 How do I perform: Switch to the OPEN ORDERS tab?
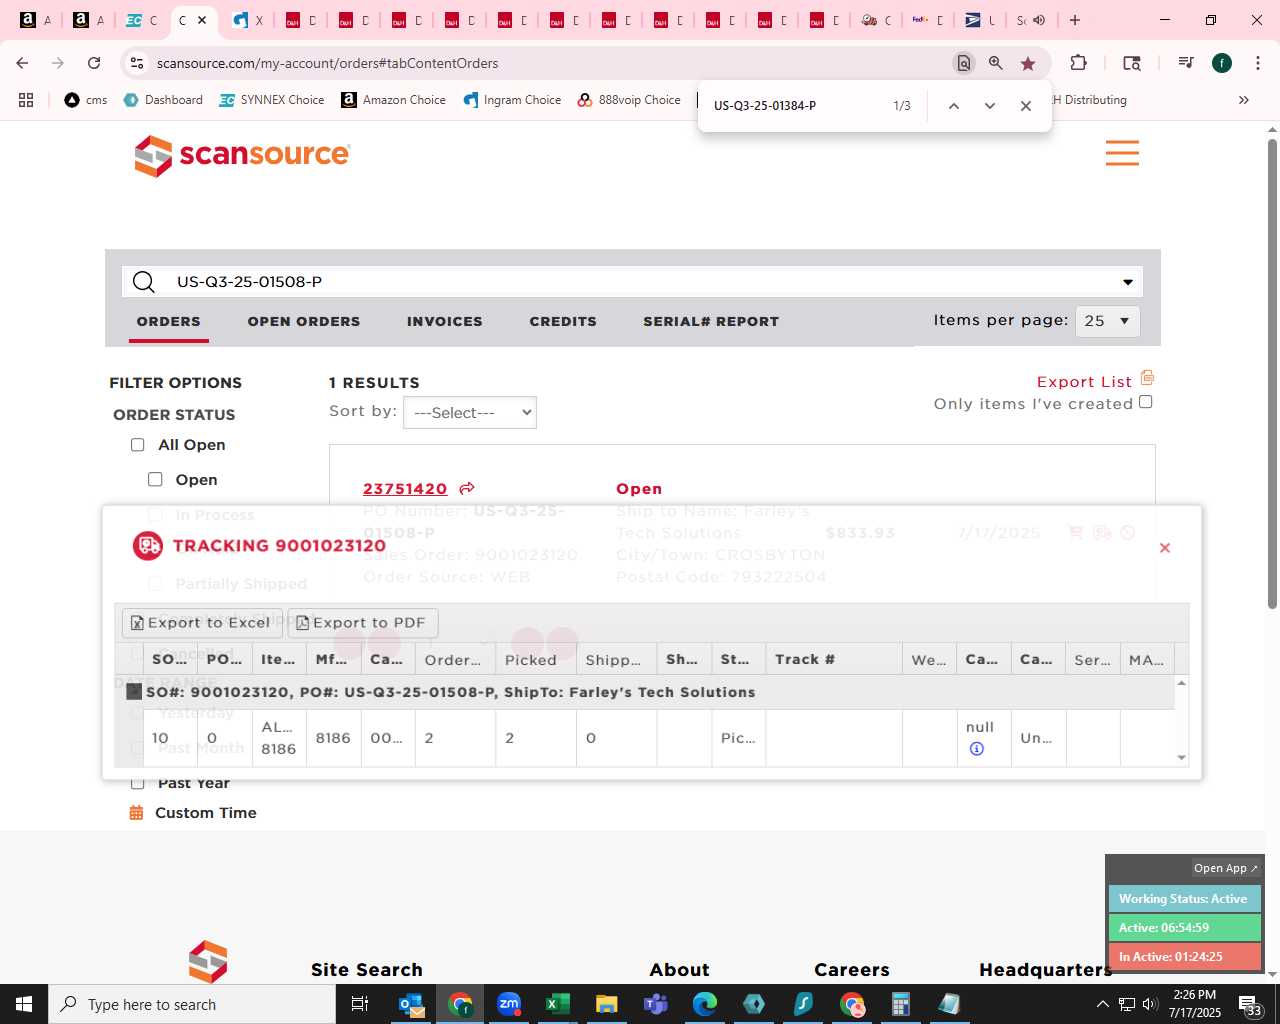[x=304, y=321]
